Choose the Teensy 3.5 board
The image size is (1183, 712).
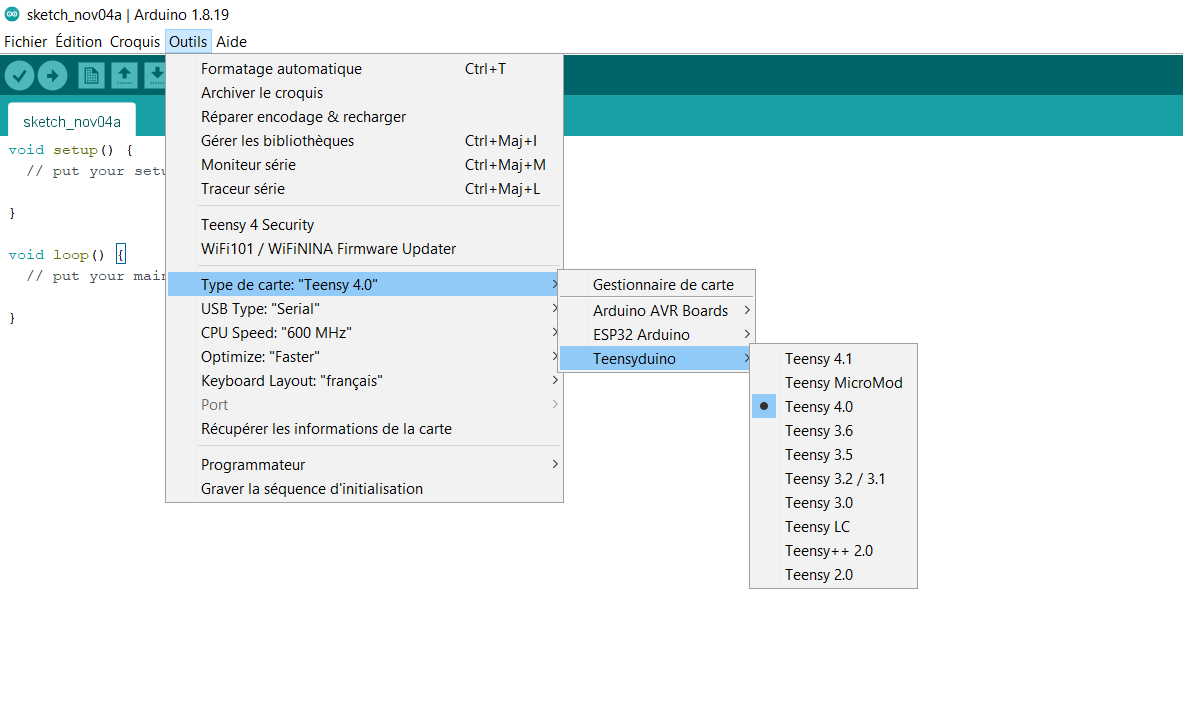834,455
